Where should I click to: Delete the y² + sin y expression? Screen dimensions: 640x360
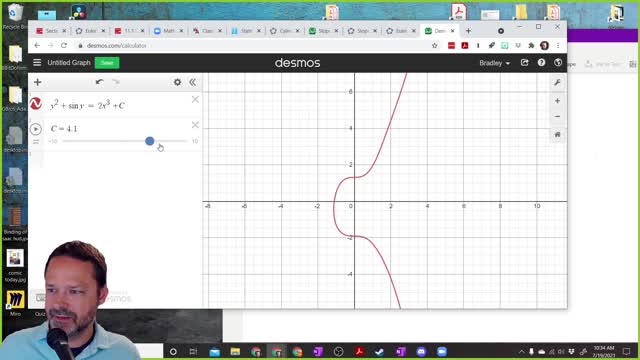[x=195, y=100]
